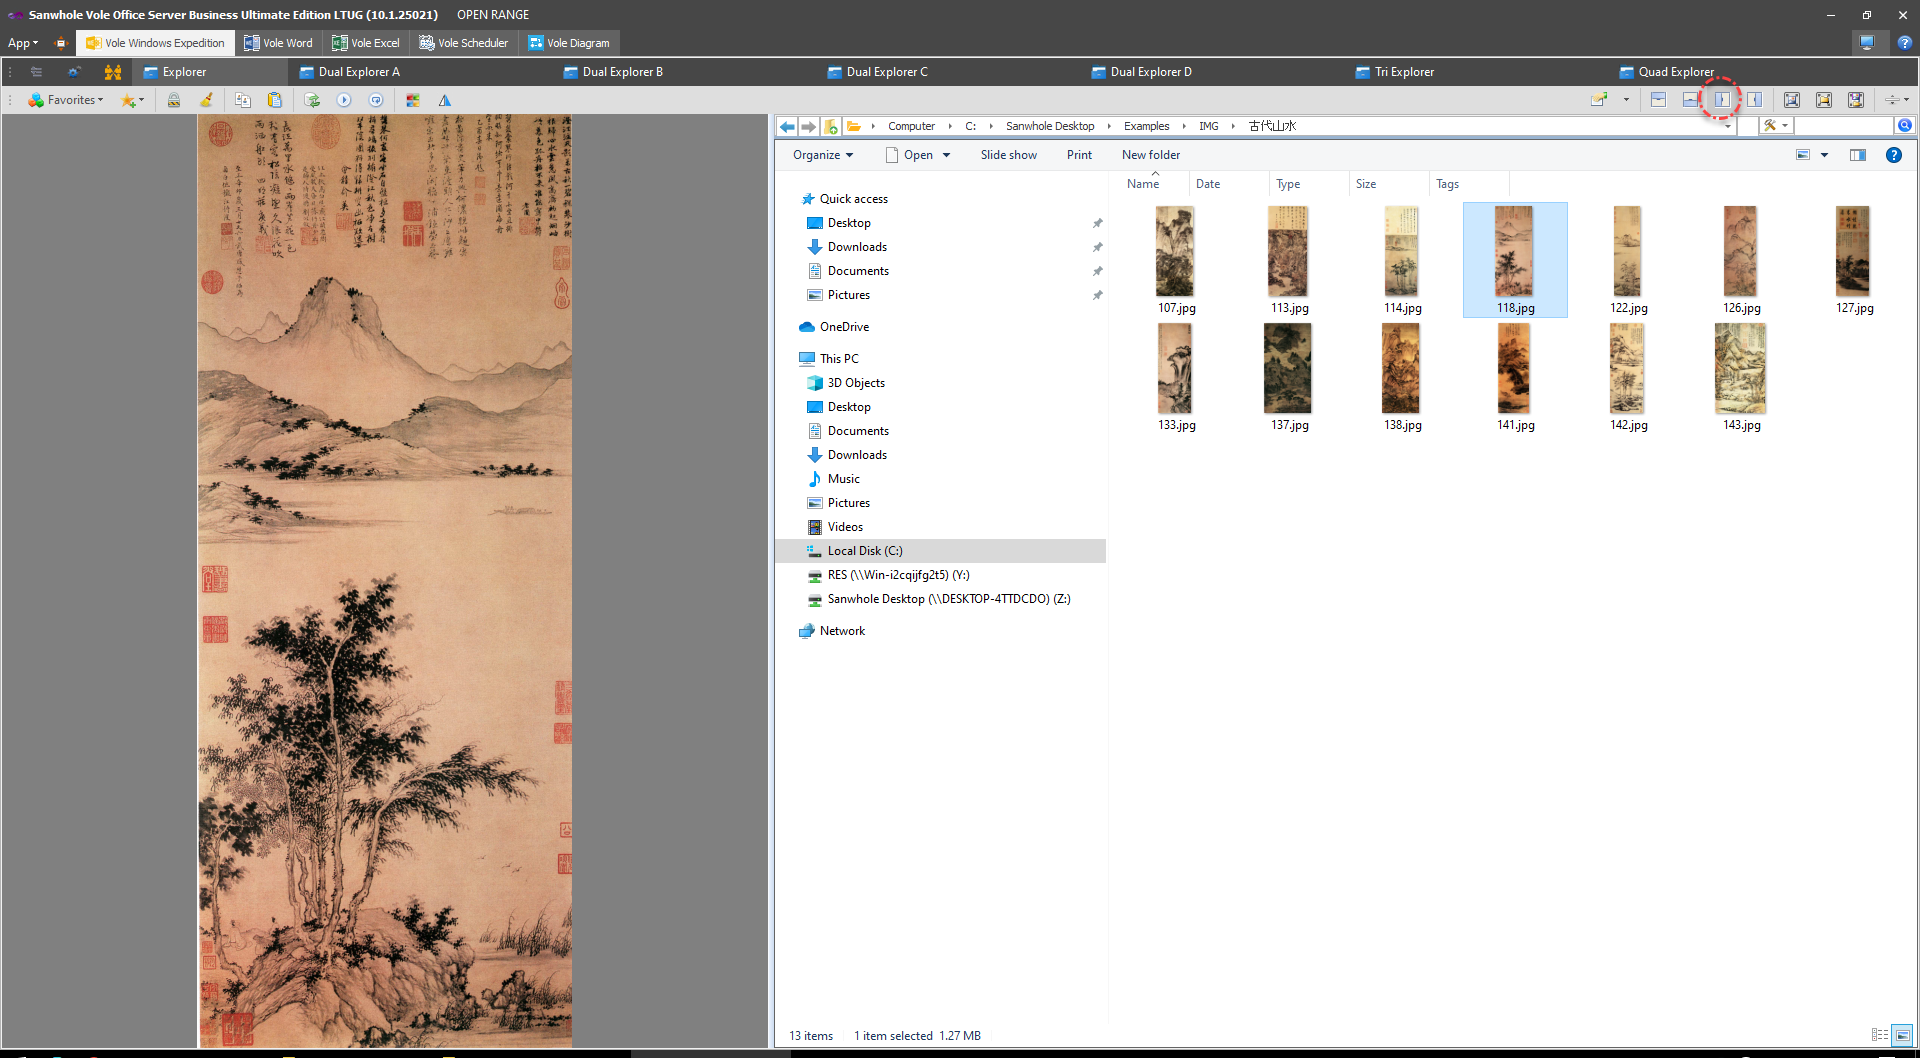
Task: Click the up-folder icon in address bar
Action: 830,126
